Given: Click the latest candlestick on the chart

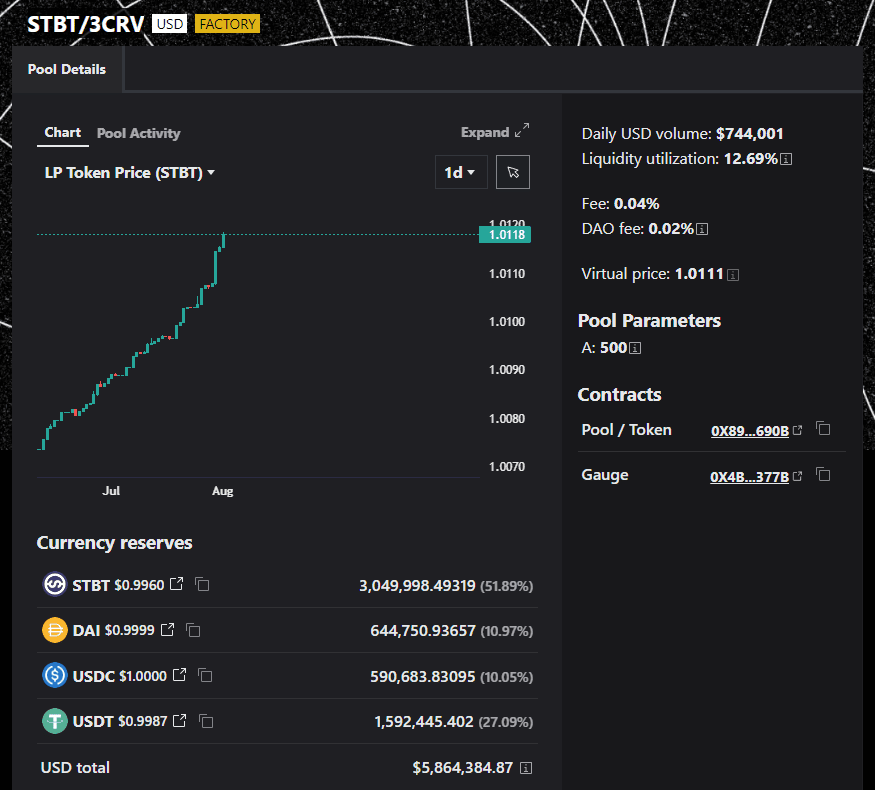Looking at the screenshot, I should click(x=224, y=240).
